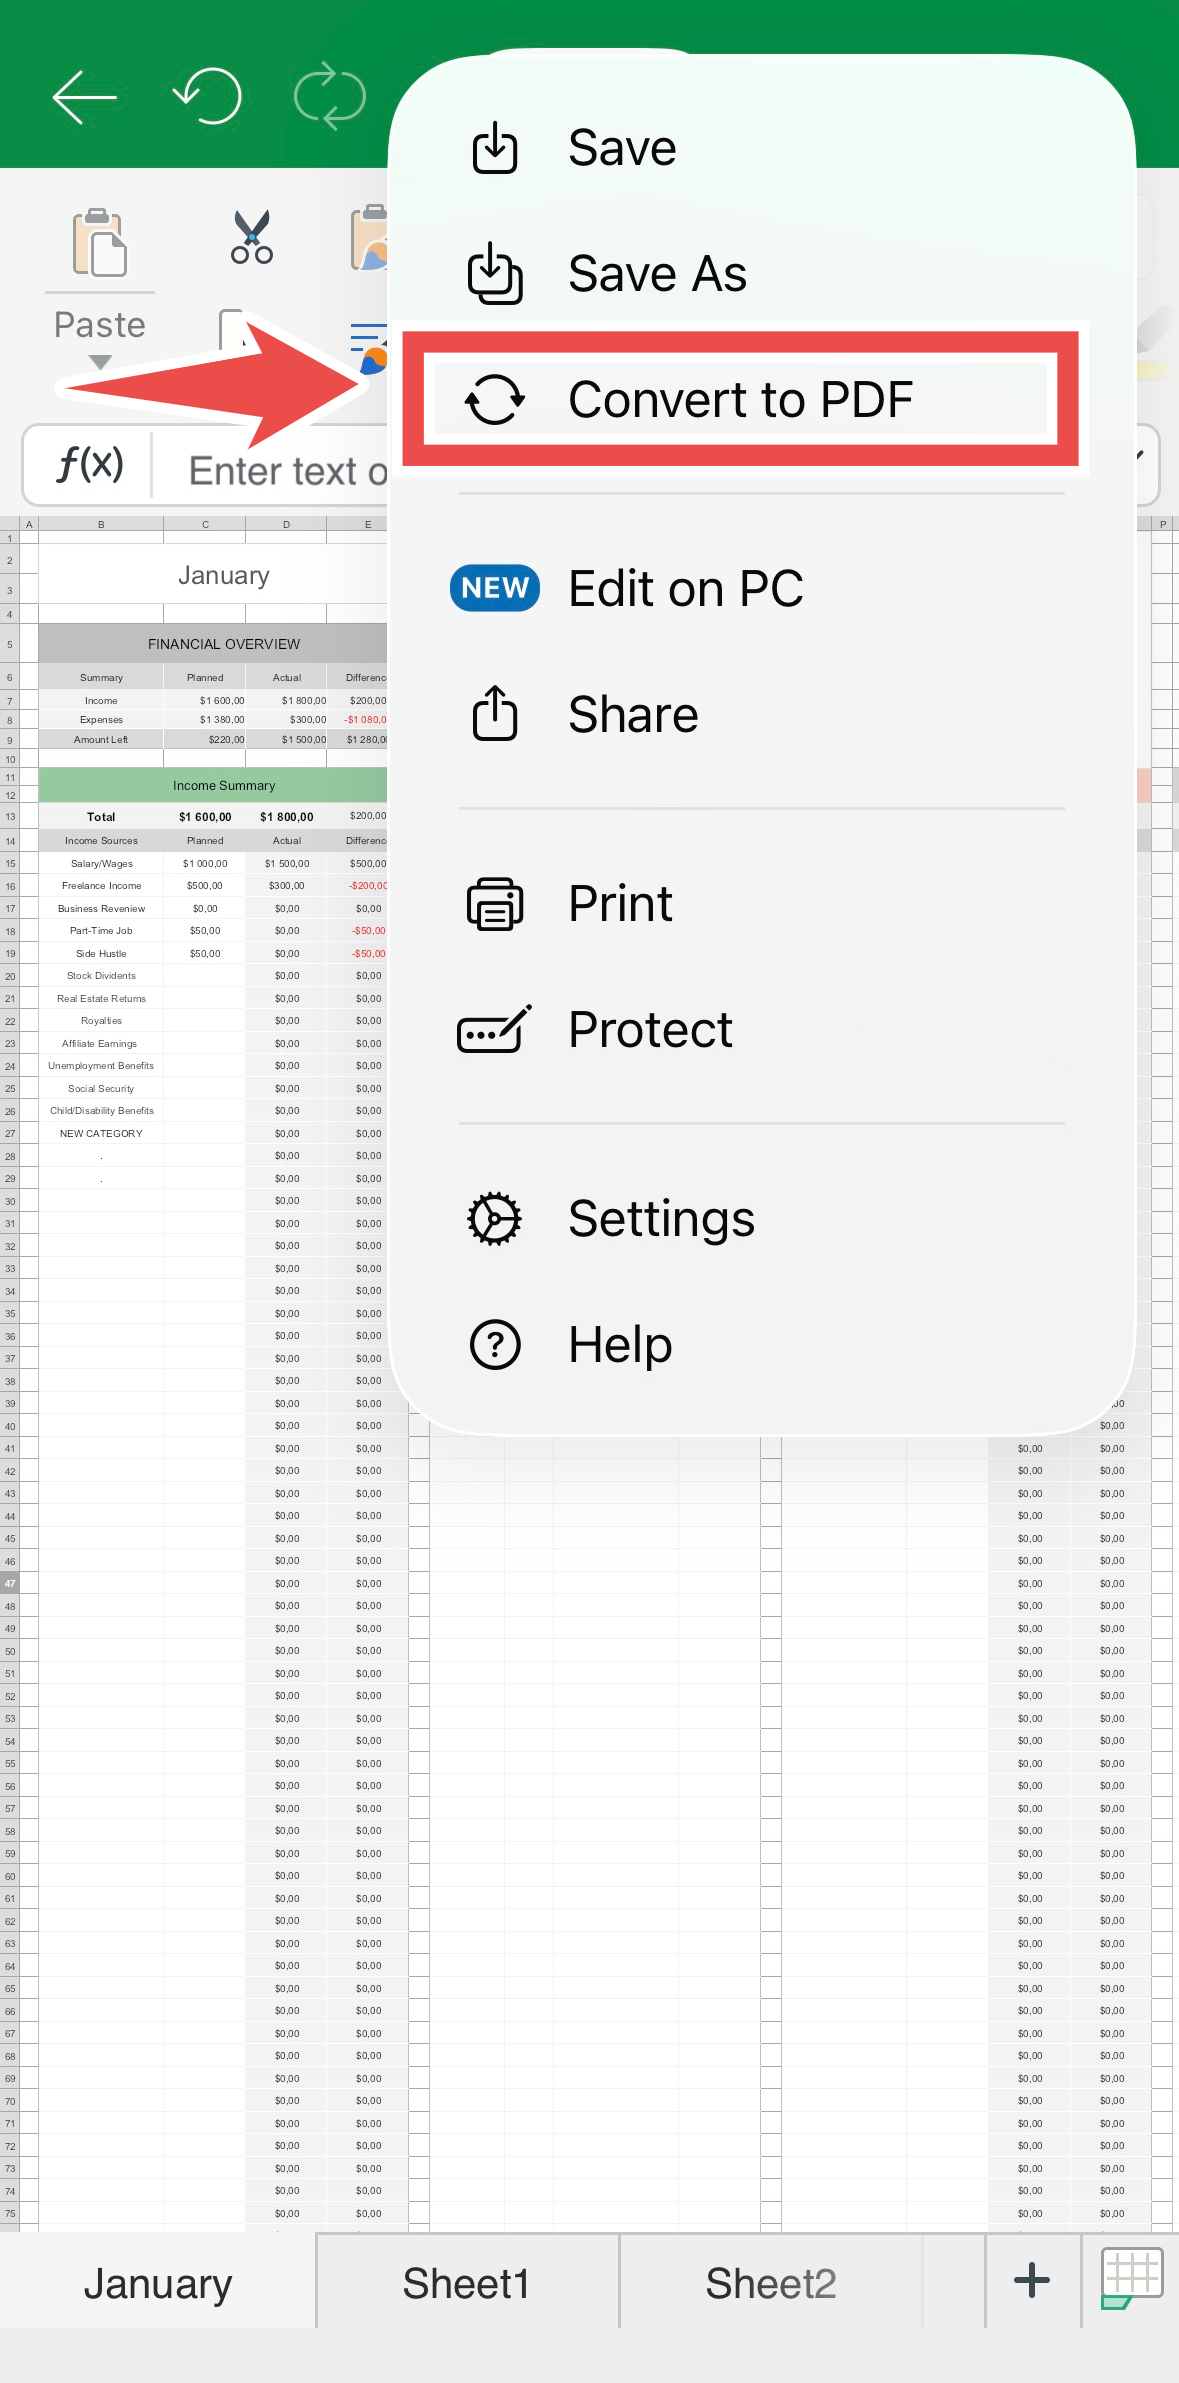Viewport: 1179px width, 2383px height.
Task: Open Settings from the menu
Action: tap(762, 1218)
